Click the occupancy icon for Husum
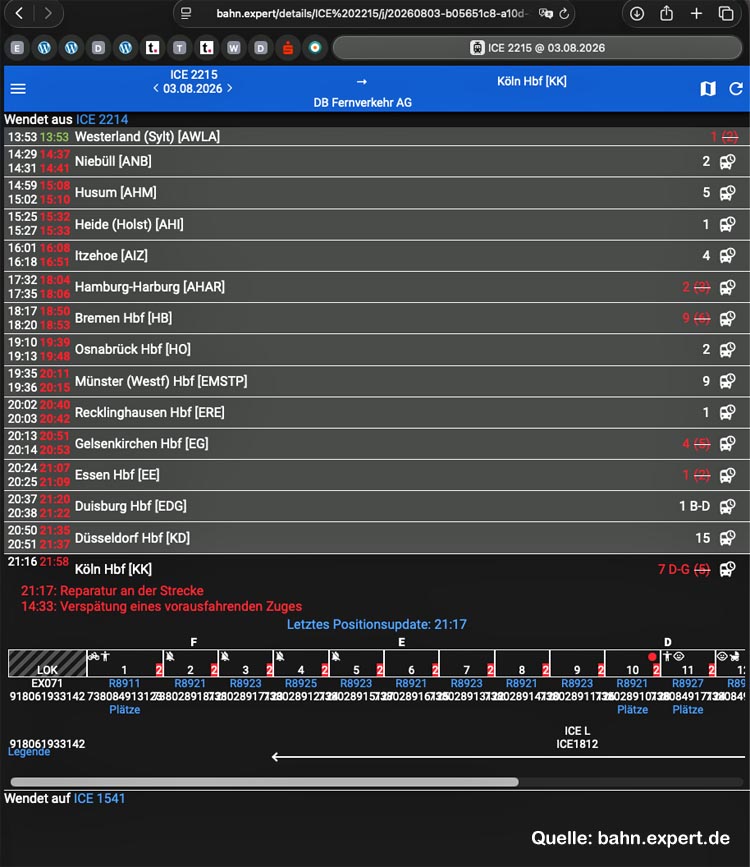The width and height of the screenshot is (750, 867). (x=727, y=193)
